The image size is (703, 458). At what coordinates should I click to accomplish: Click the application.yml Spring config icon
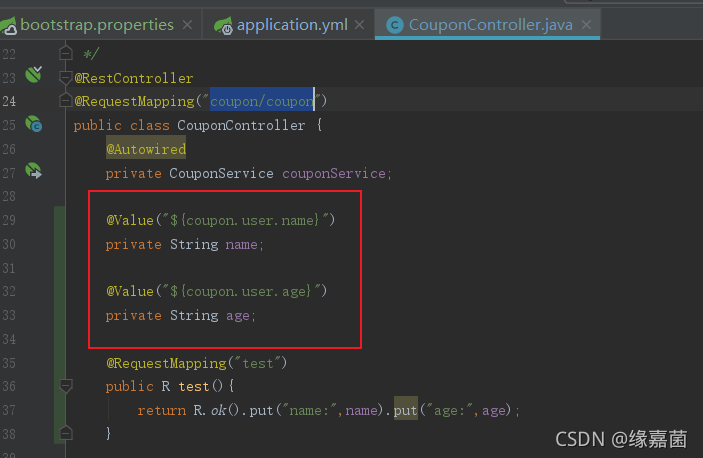click(223, 26)
